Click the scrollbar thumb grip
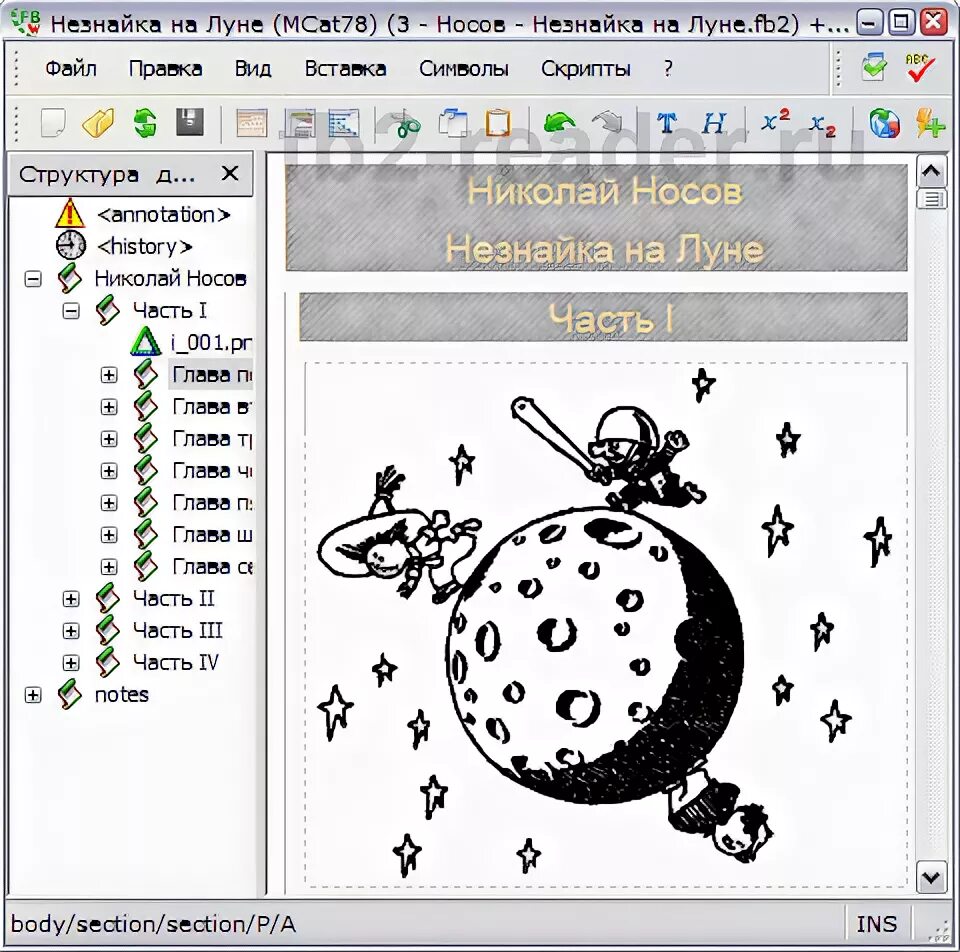Screen dimensions: 960x952 931,199
